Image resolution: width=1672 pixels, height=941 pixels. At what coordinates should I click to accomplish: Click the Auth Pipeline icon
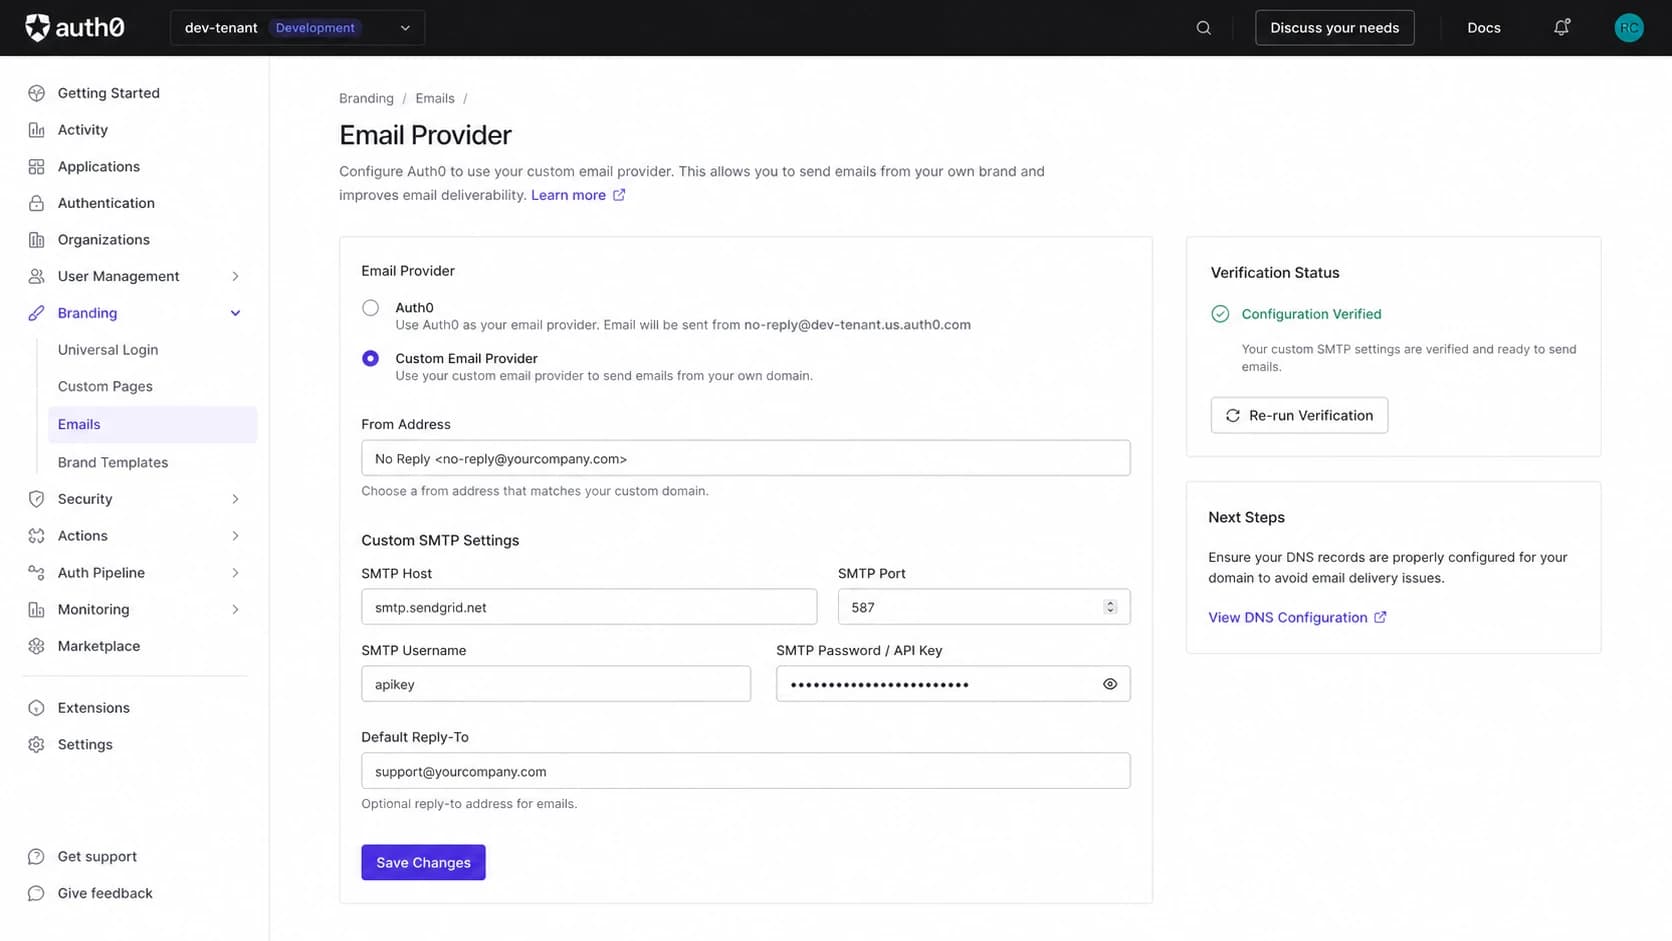37,572
